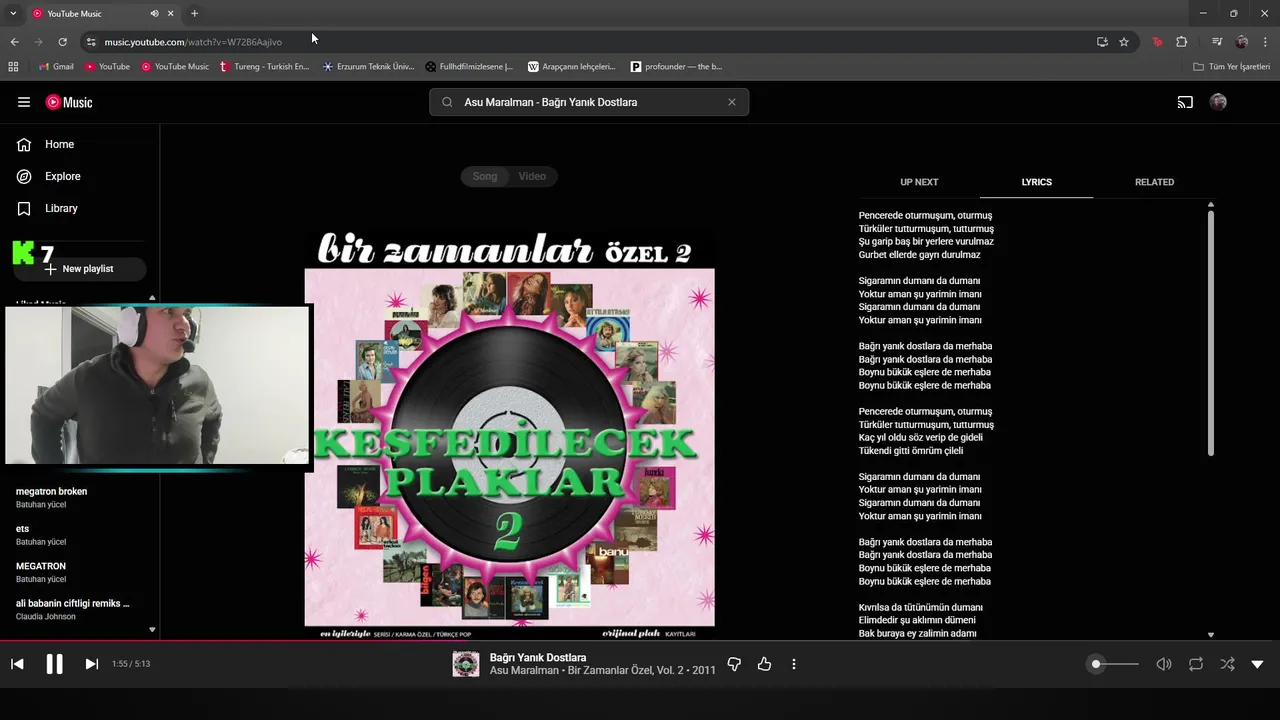The width and height of the screenshot is (1280, 720).
Task: Close the YouTube Music tab
Action: tap(171, 14)
